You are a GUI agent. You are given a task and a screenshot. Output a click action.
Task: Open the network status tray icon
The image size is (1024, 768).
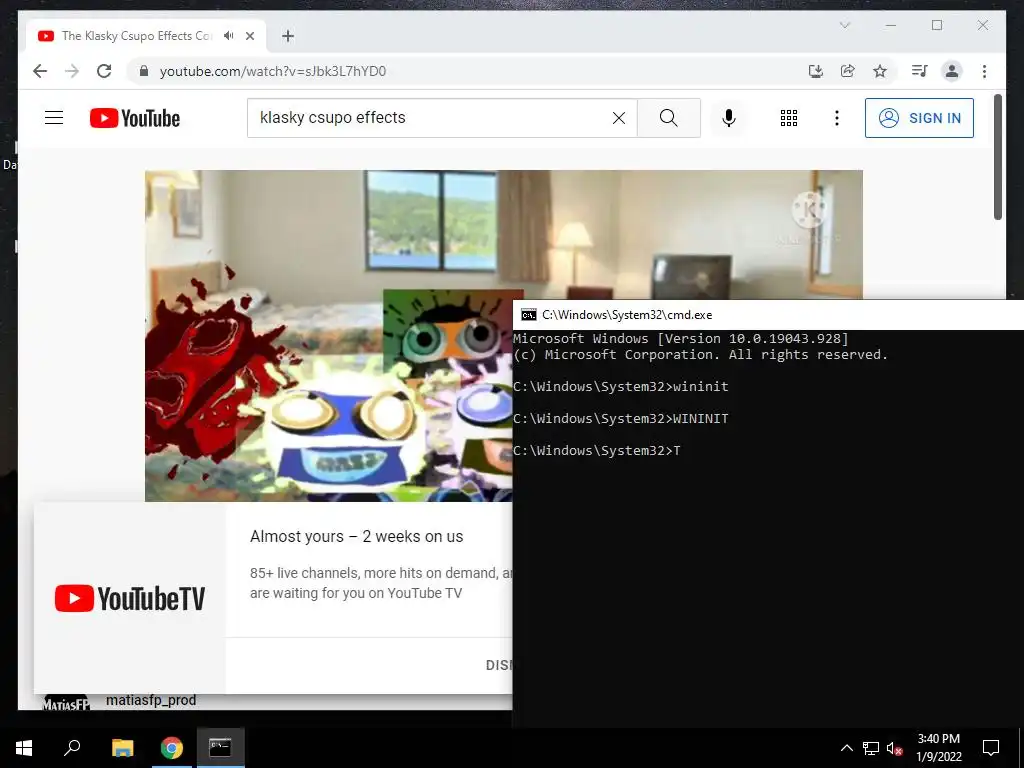[871, 748]
